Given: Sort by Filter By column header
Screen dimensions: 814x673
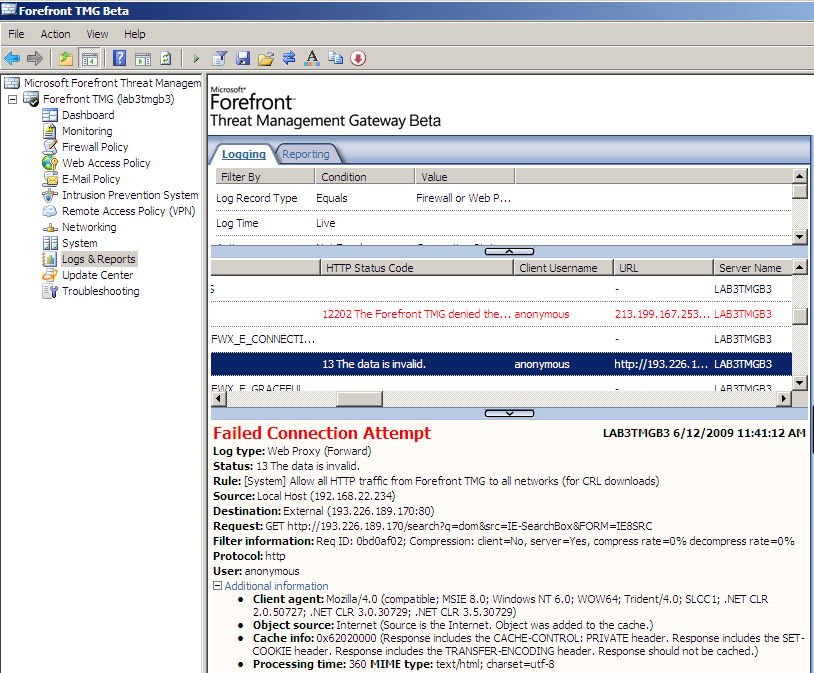Looking at the screenshot, I should tap(265, 177).
